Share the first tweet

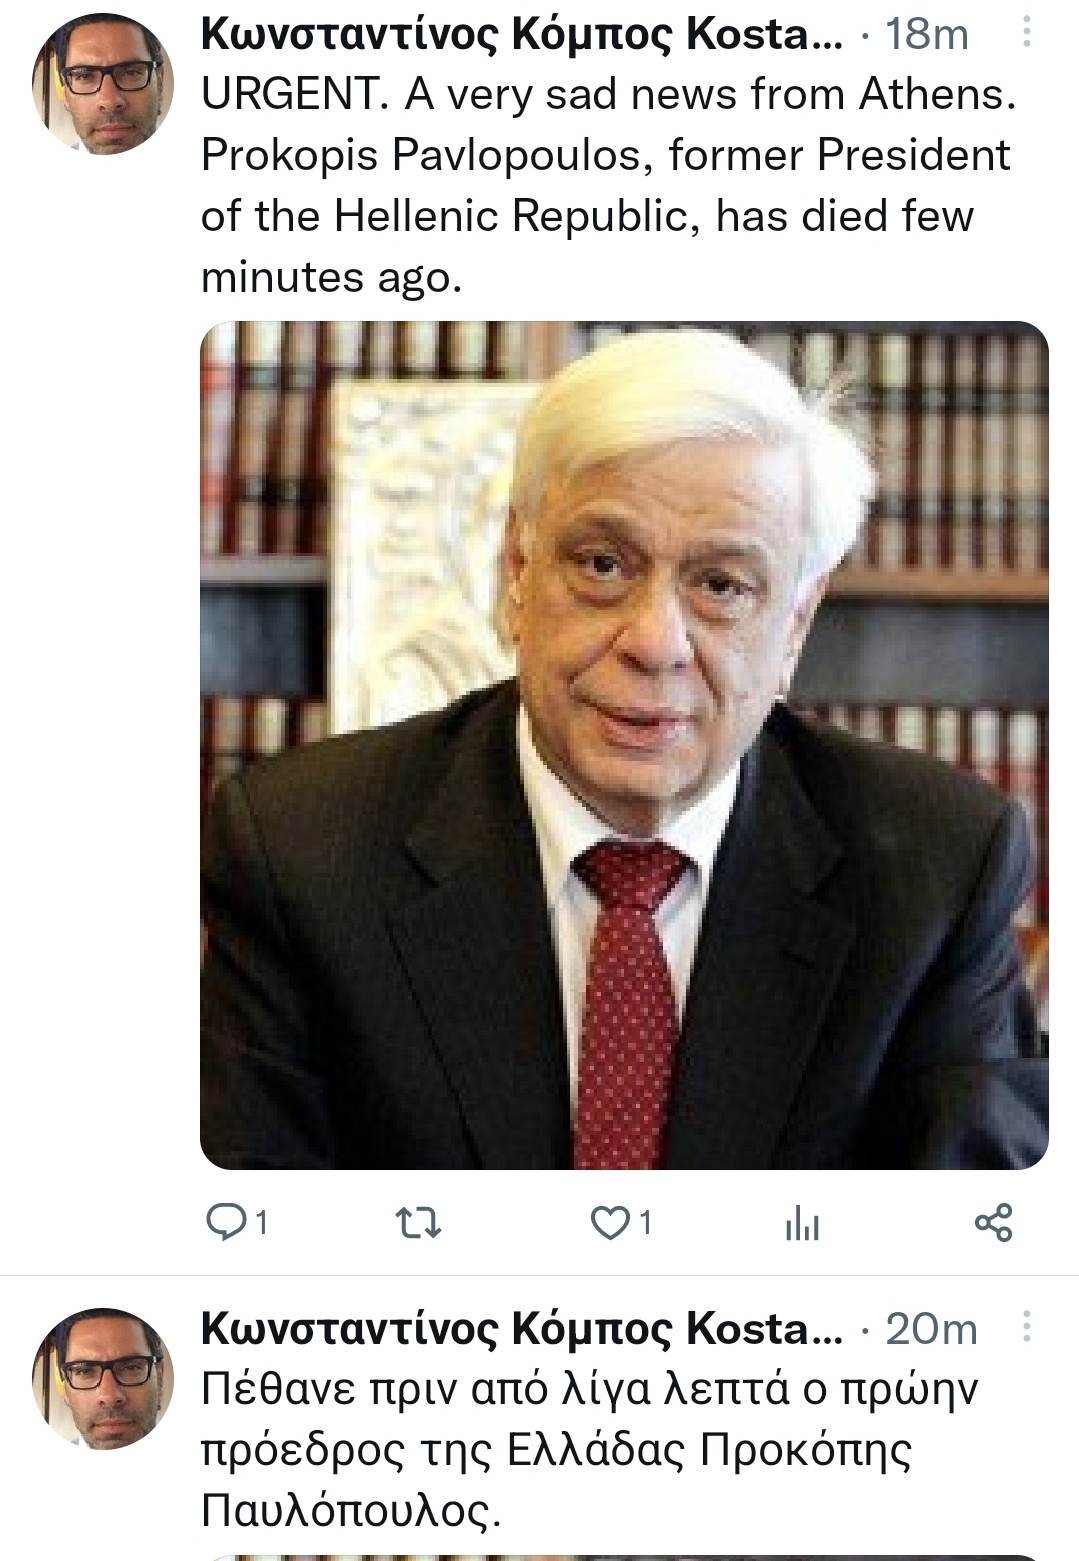tap(993, 1222)
